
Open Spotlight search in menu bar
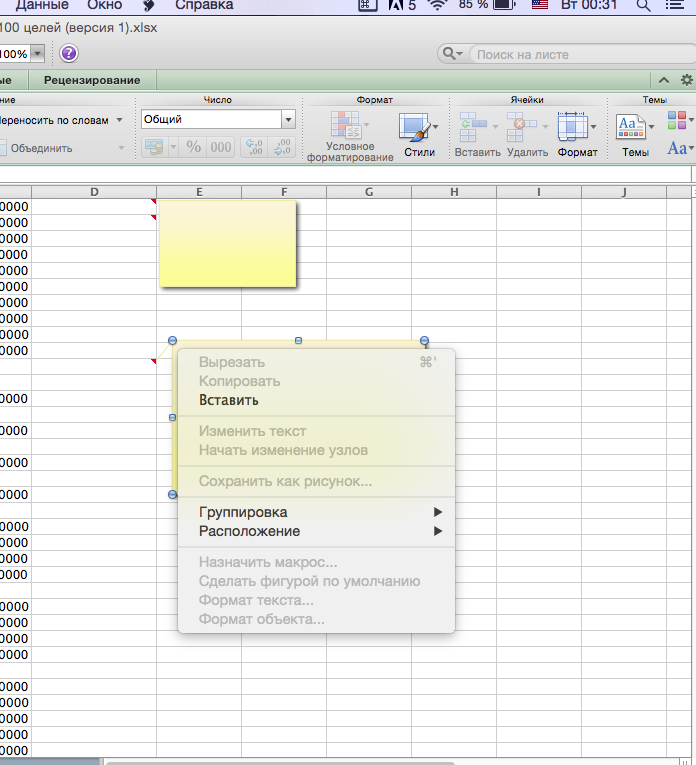pyautogui.click(x=643, y=5)
